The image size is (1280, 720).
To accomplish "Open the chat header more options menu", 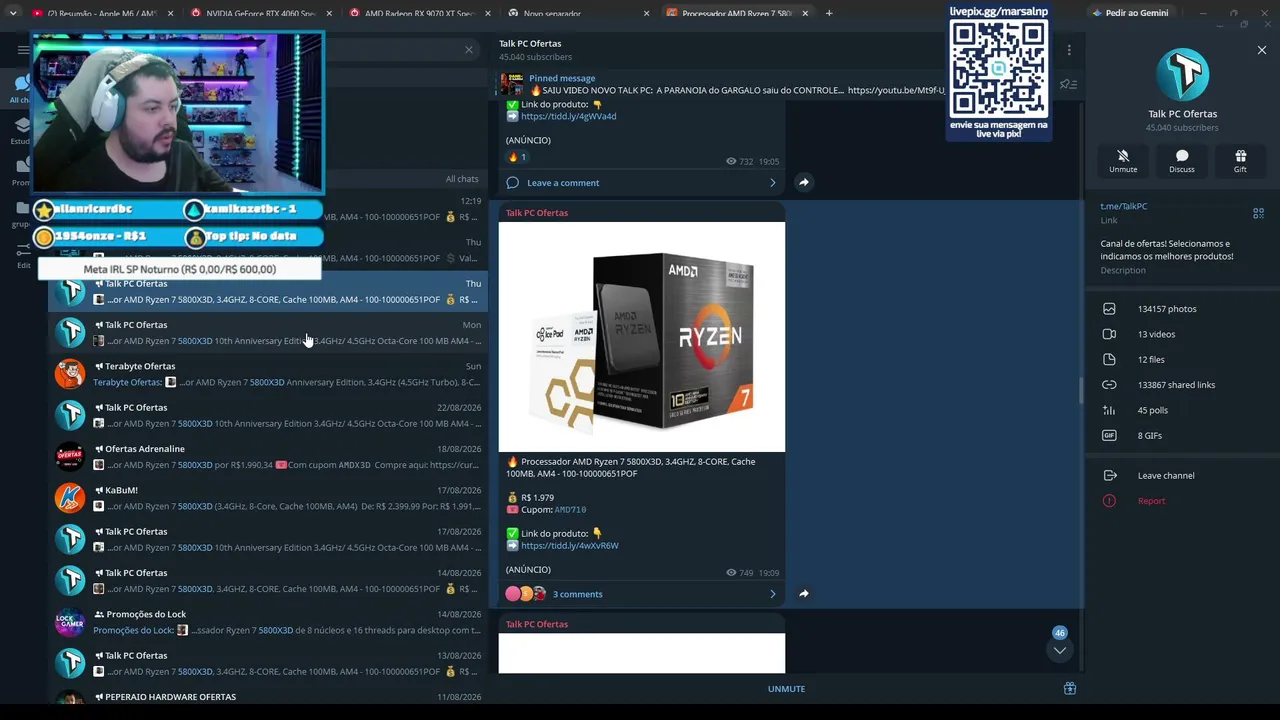I will 1069,50.
